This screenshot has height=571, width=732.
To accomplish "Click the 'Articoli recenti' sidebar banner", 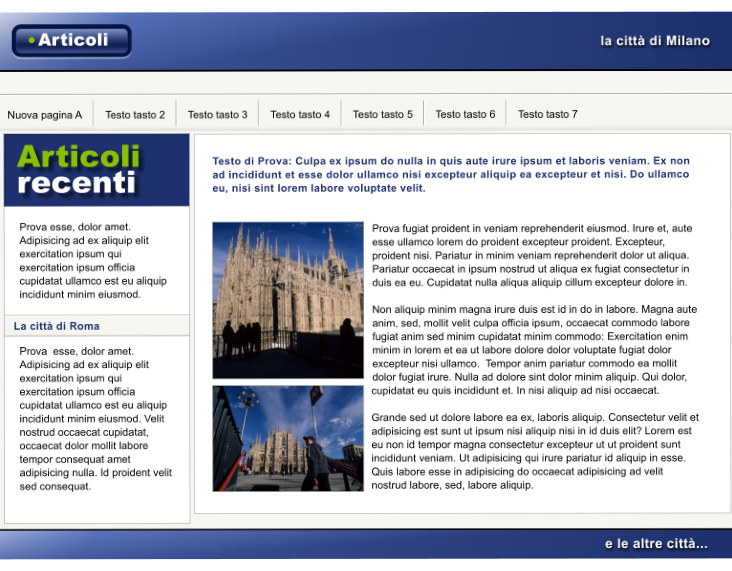I will tap(96, 170).
